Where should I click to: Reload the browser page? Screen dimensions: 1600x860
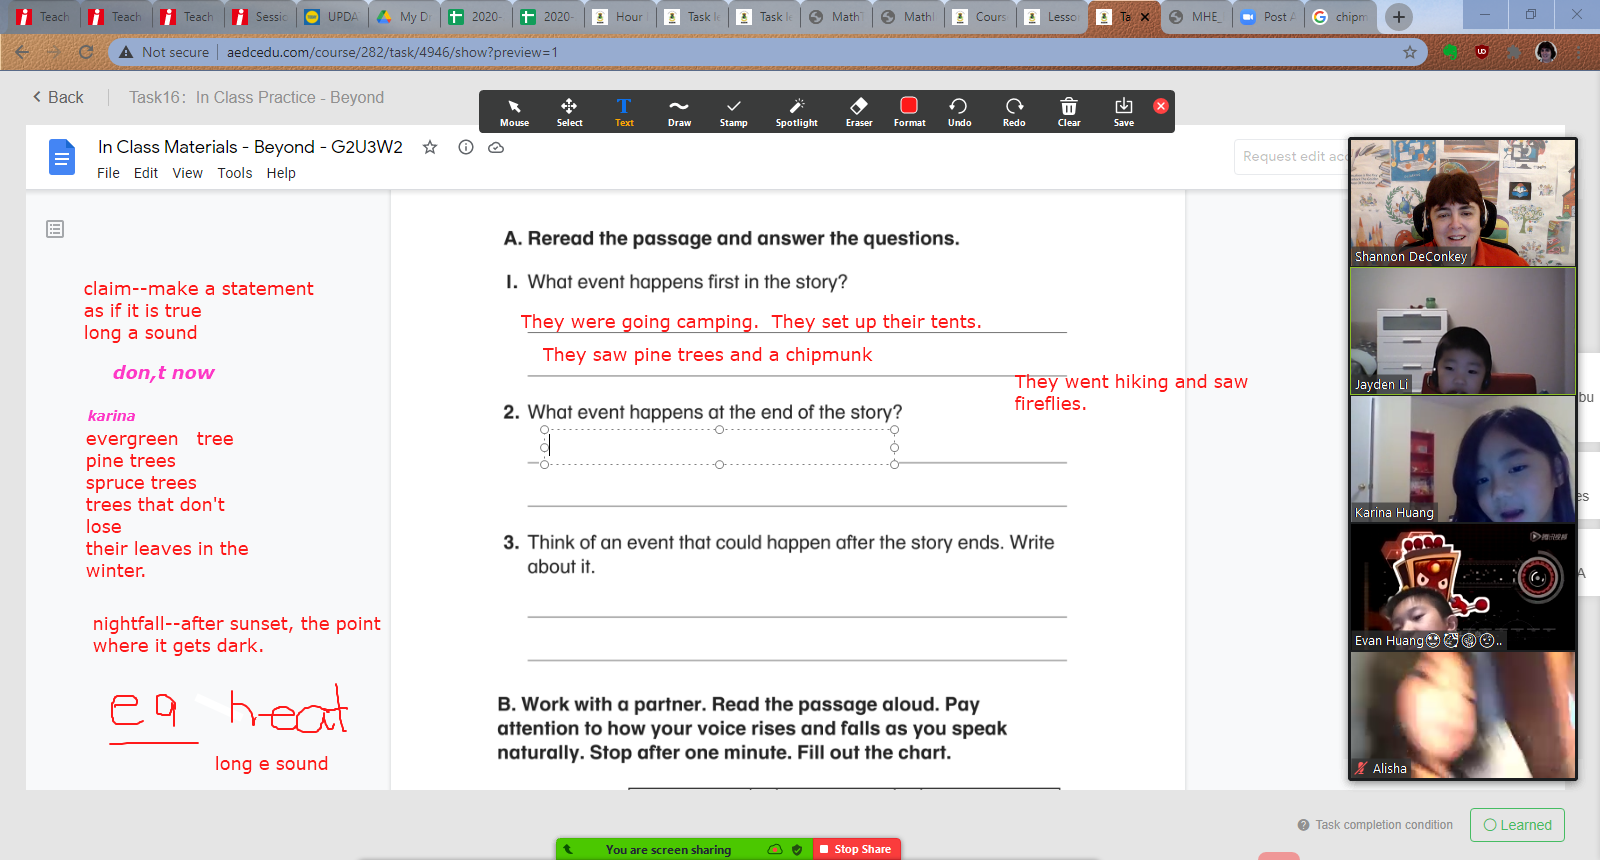(86, 52)
